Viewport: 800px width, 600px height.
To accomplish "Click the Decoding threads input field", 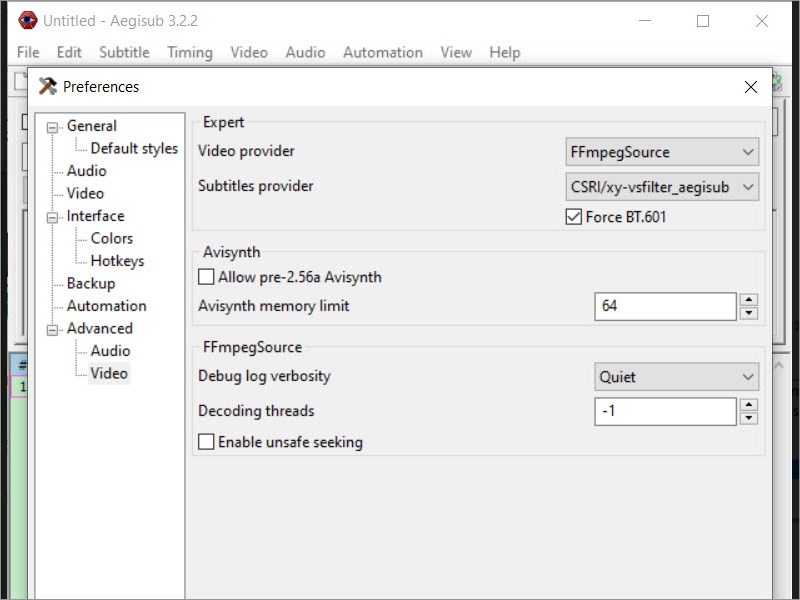I will point(665,411).
